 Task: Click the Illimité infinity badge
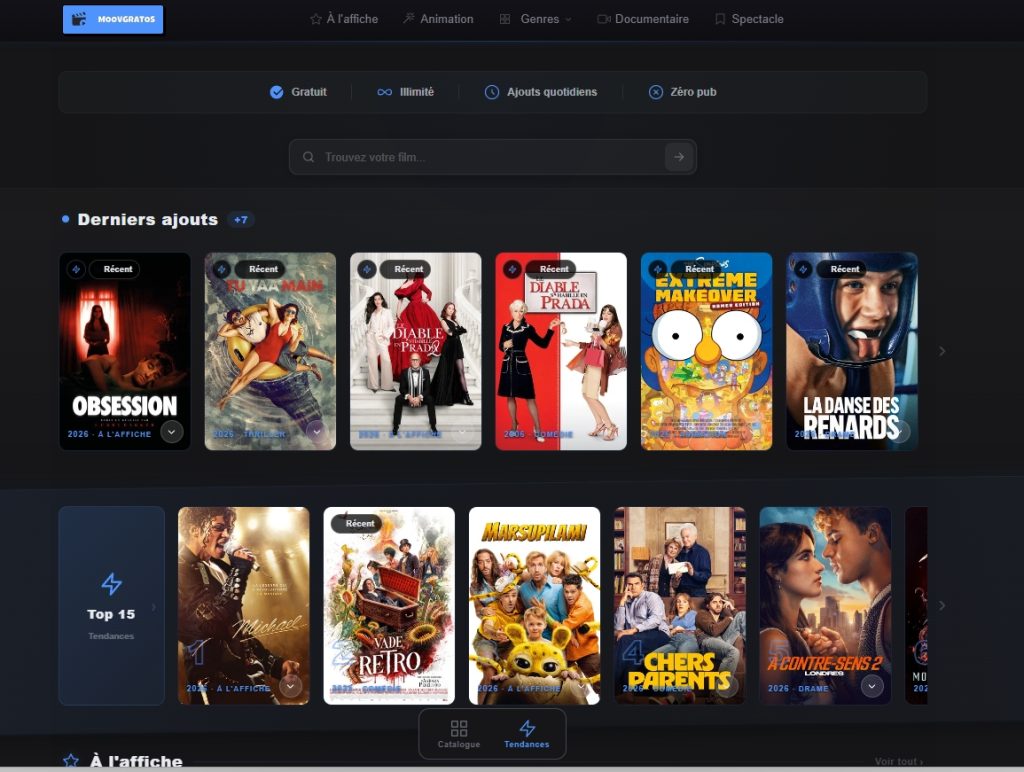[x=406, y=92]
